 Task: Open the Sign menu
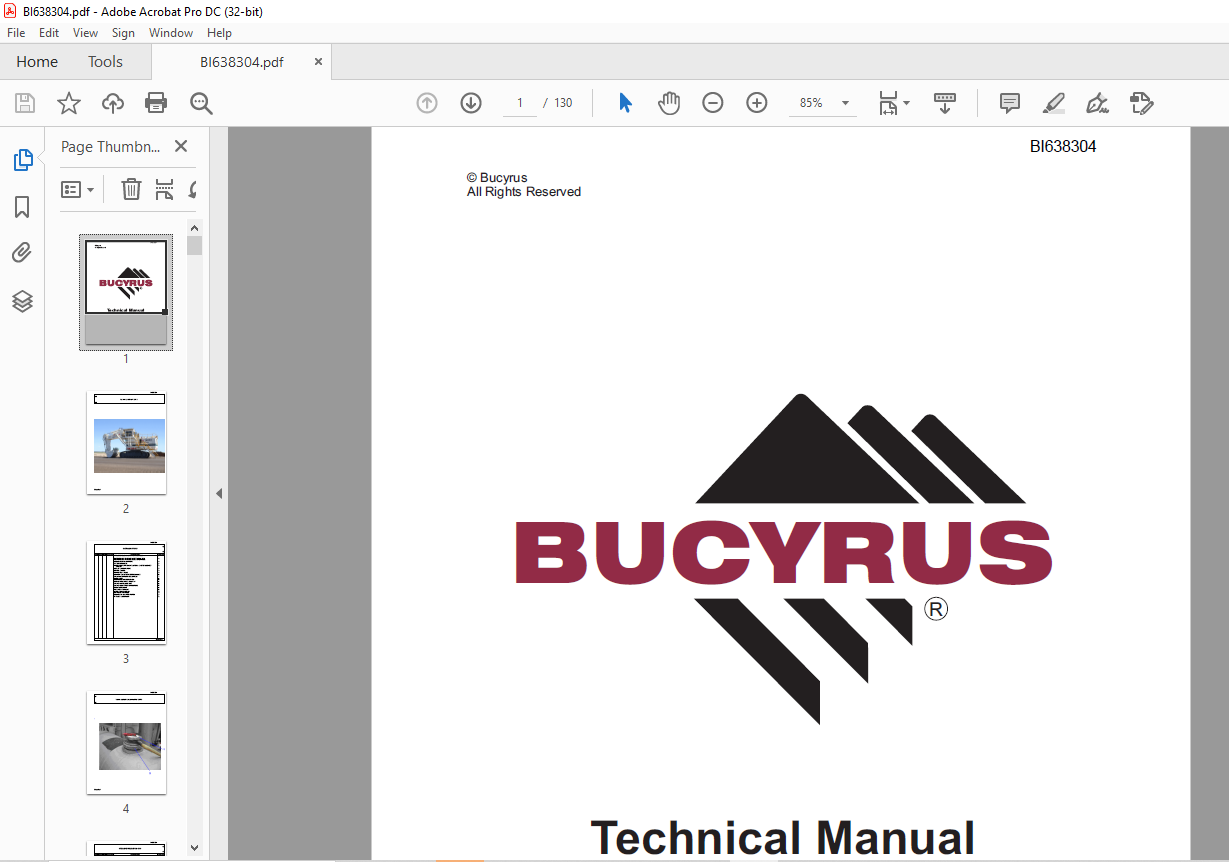click(123, 33)
